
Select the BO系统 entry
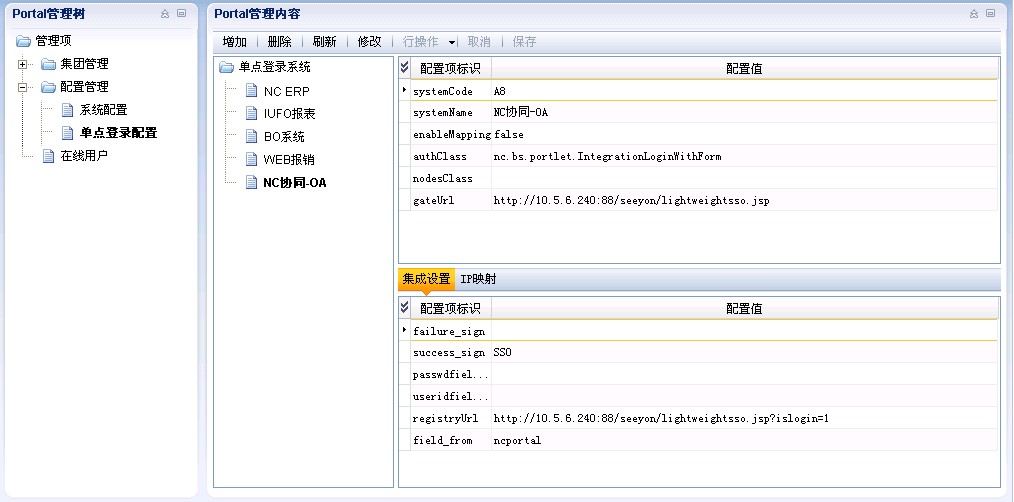coord(284,136)
